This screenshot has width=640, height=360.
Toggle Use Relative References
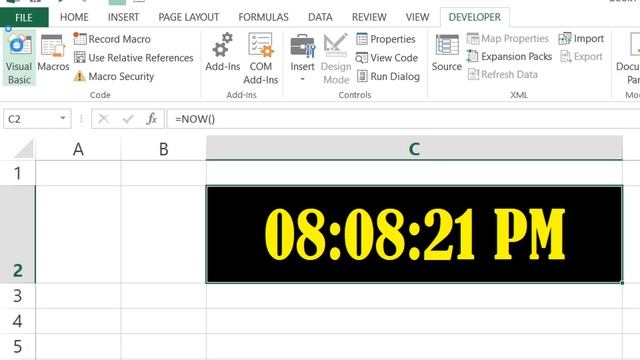[133, 58]
